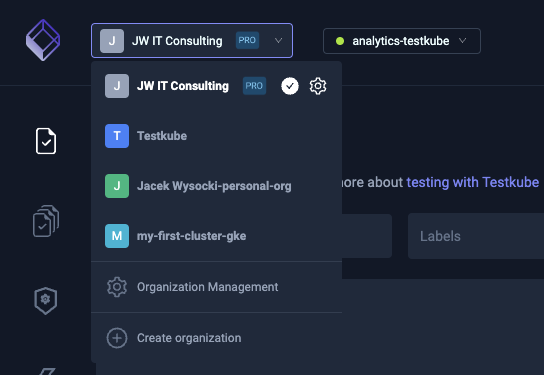Click the selected checkmark on JW IT Consulting
This screenshot has height=375, width=544.
pyautogui.click(x=290, y=86)
